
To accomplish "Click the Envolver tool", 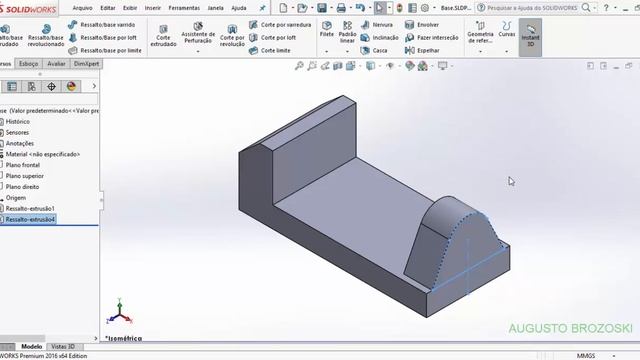I will click(422, 24).
